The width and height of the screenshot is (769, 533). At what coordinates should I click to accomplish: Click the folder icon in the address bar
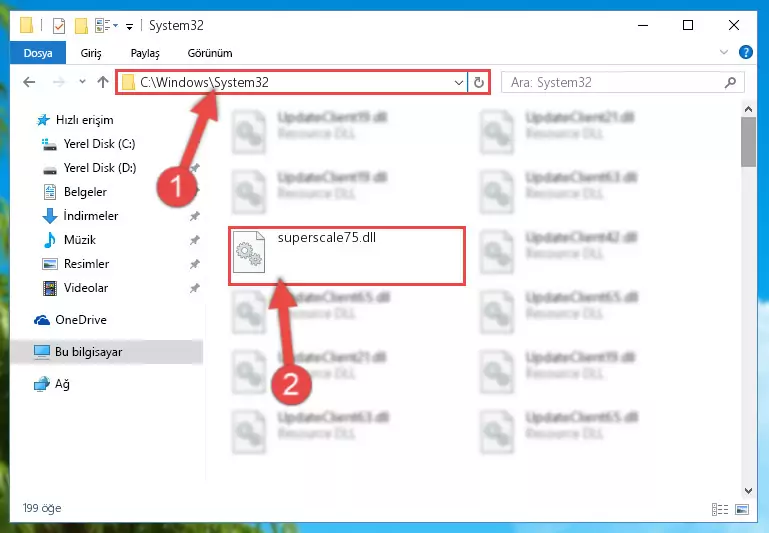tap(128, 82)
